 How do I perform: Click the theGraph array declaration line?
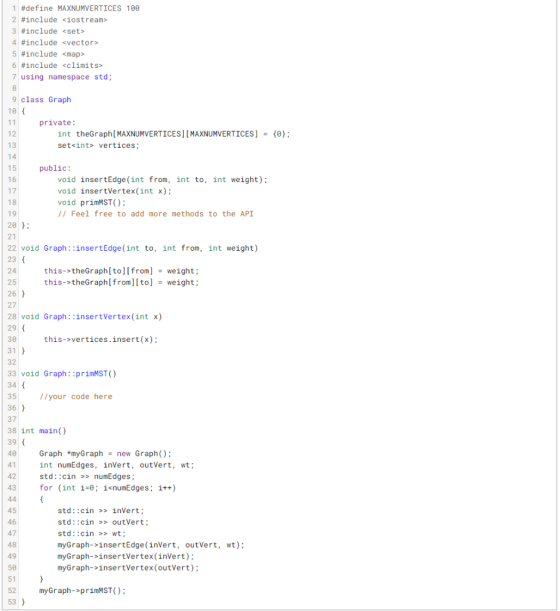(173, 134)
